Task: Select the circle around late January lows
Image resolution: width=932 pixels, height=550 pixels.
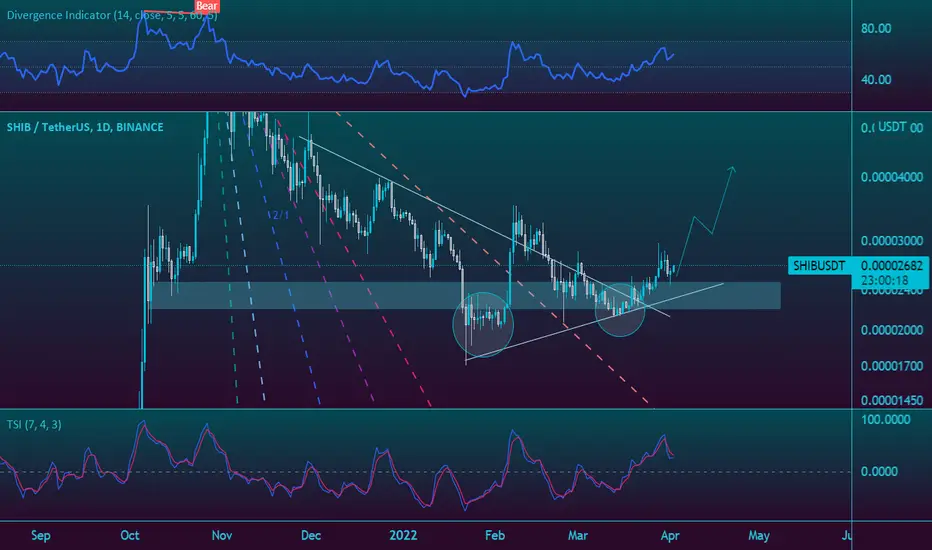Action: (483, 325)
